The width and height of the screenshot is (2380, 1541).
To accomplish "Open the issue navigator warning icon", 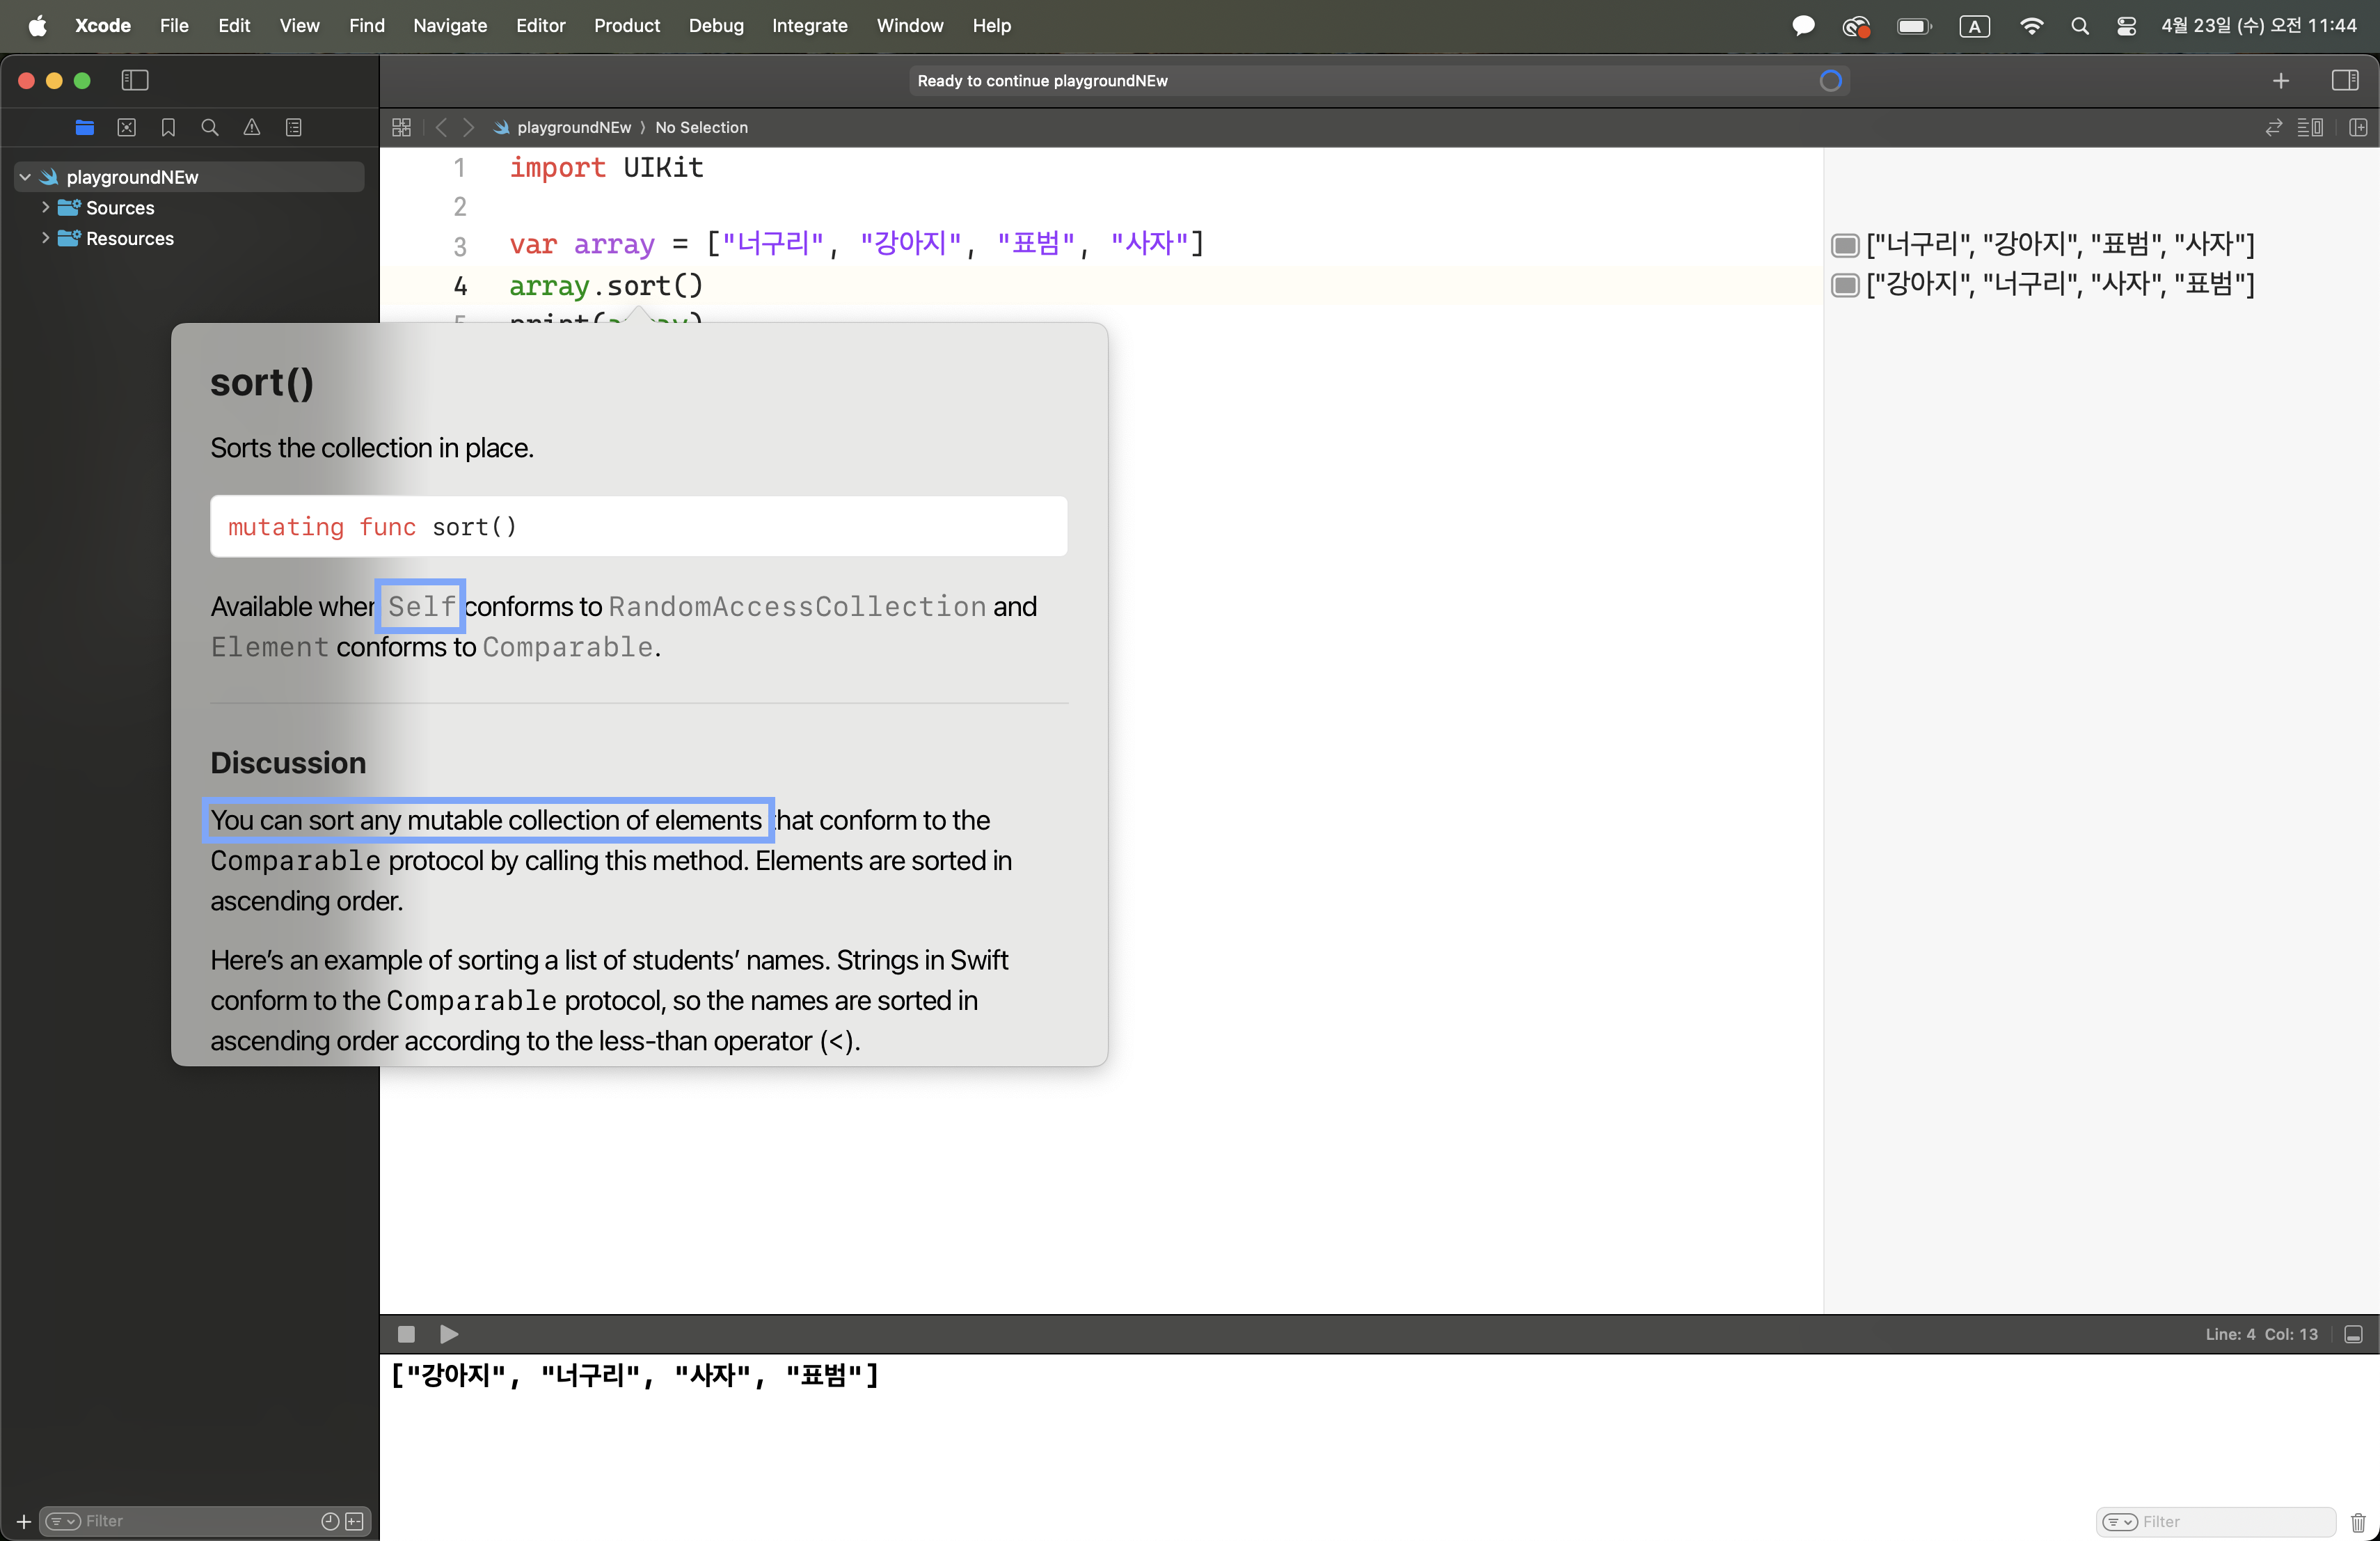I will (252, 127).
